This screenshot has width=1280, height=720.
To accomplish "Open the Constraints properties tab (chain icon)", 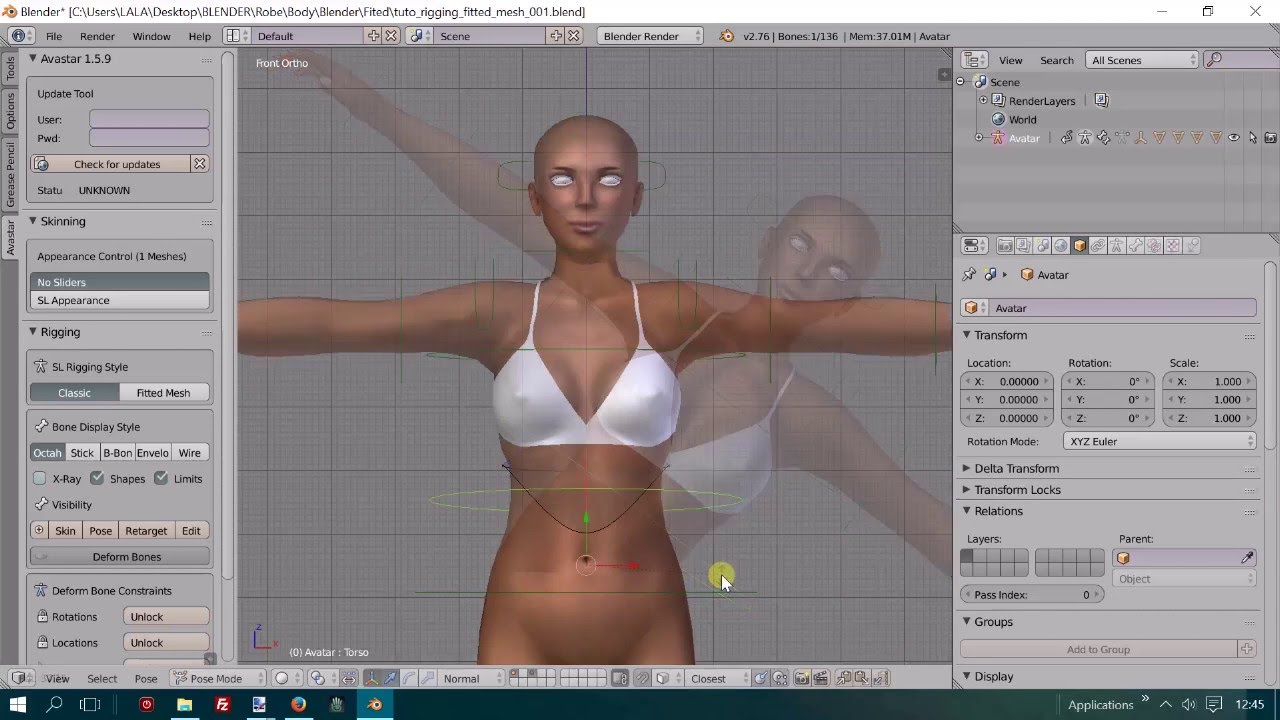I will 1098,245.
